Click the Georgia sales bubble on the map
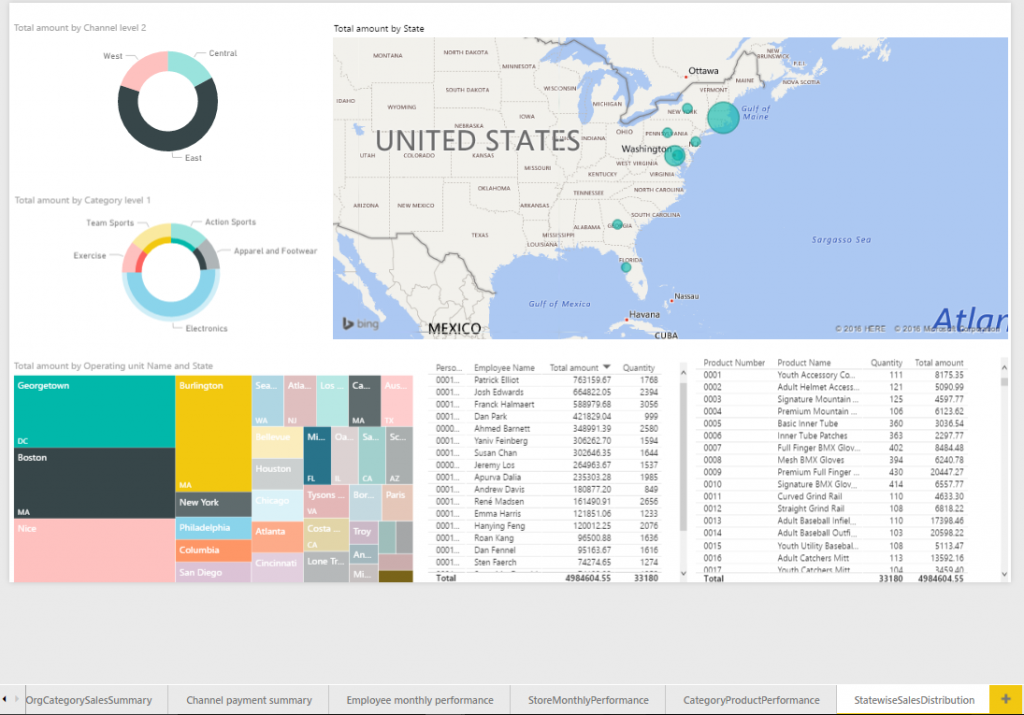 click(x=617, y=226)
